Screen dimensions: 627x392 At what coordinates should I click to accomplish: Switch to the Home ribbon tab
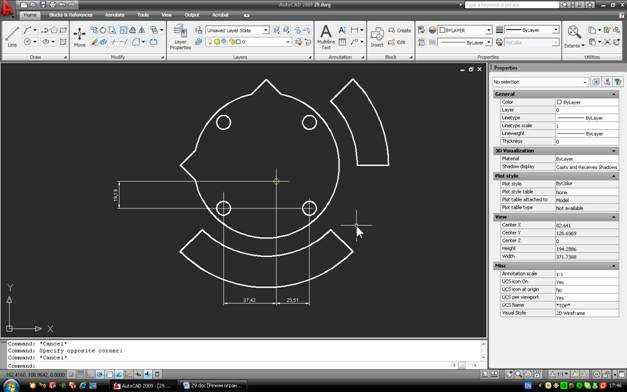coord(29,15)
